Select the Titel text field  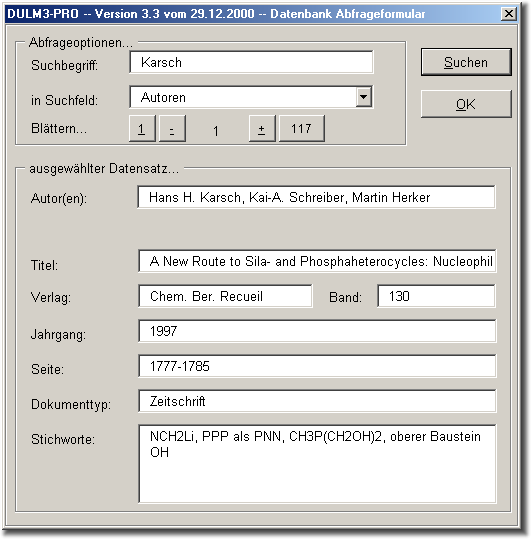317,261
